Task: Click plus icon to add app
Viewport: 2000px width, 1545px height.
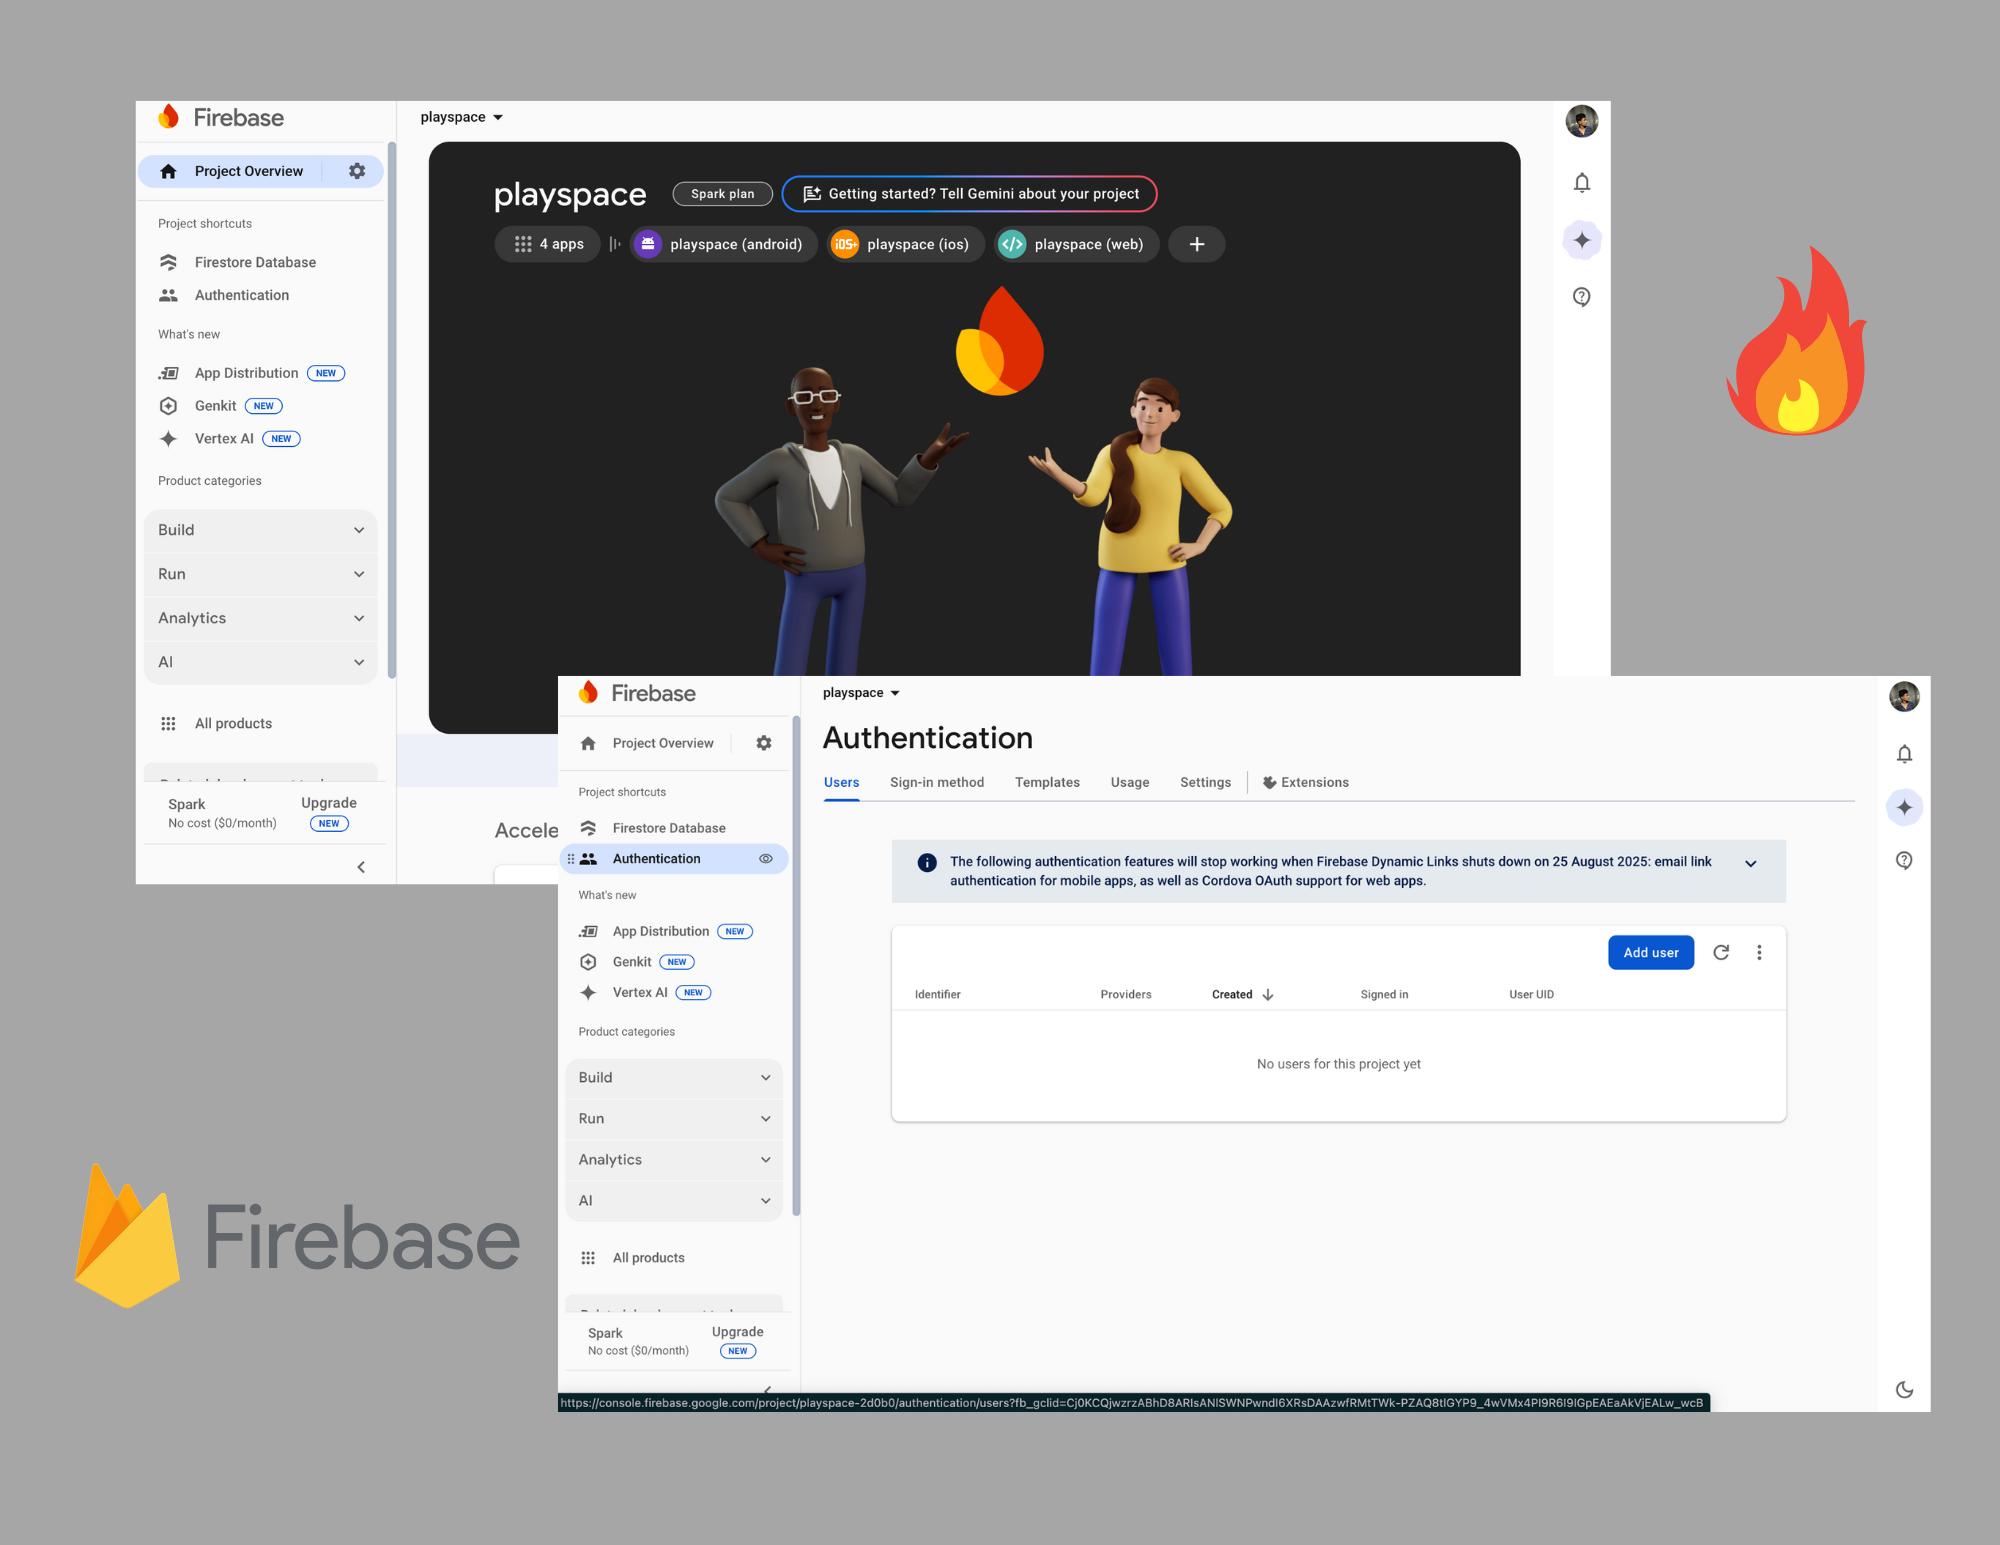Action: pos(1197,244)
